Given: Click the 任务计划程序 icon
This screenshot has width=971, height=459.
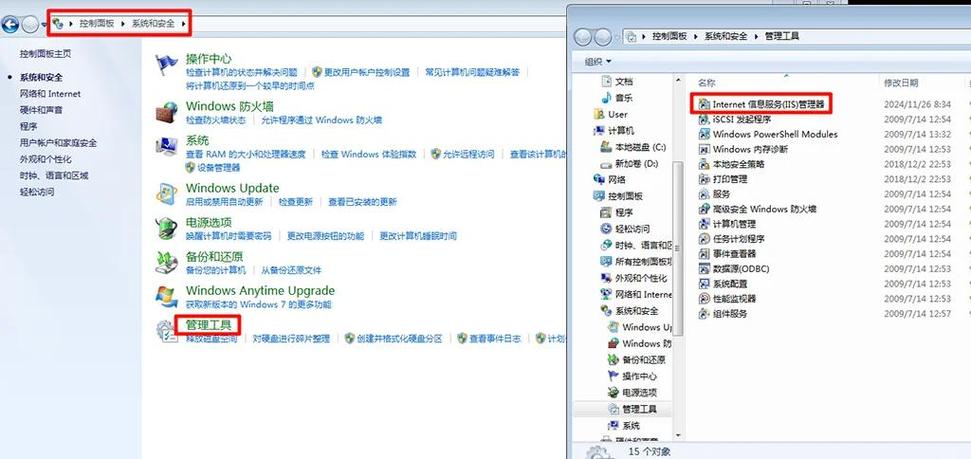Looking at the screenshot, I should (703, 238).
